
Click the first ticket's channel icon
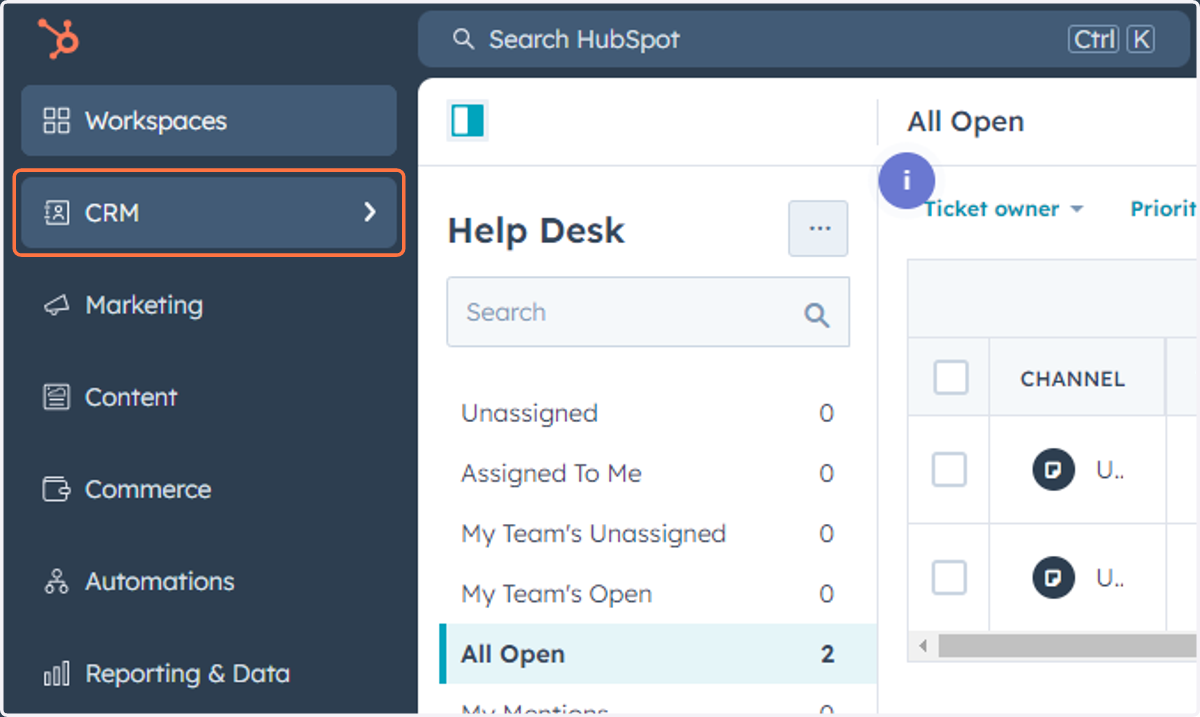(x=1053, y=469)
